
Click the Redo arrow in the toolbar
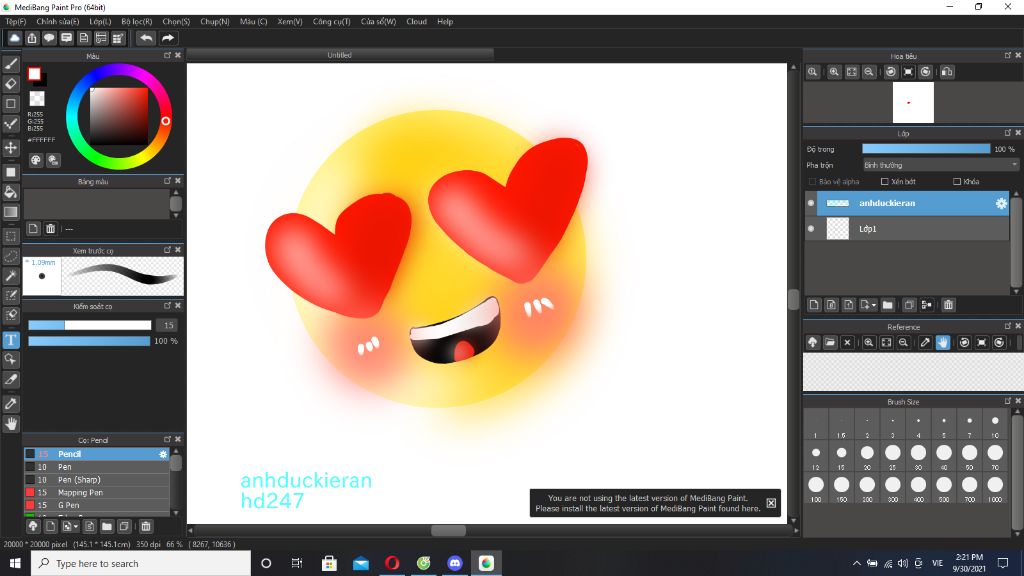tap(168, 39)
